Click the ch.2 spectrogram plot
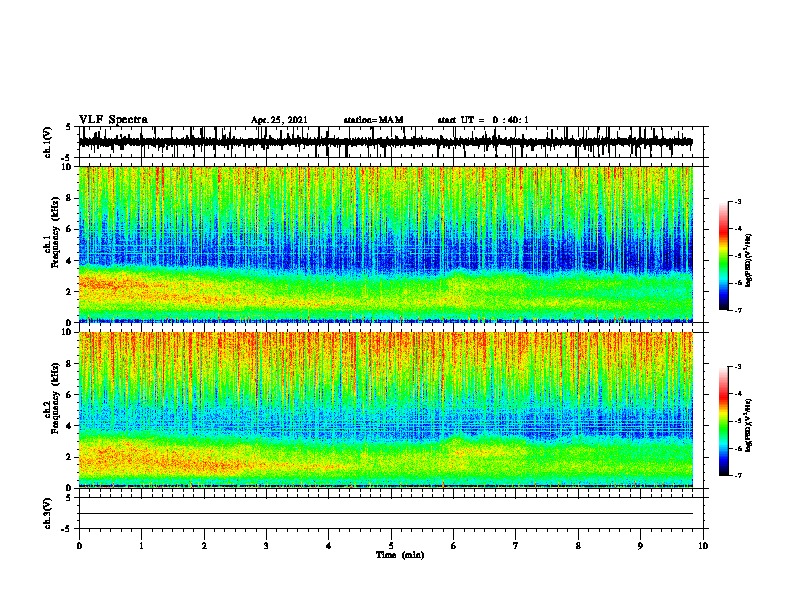 coord(385,410)
